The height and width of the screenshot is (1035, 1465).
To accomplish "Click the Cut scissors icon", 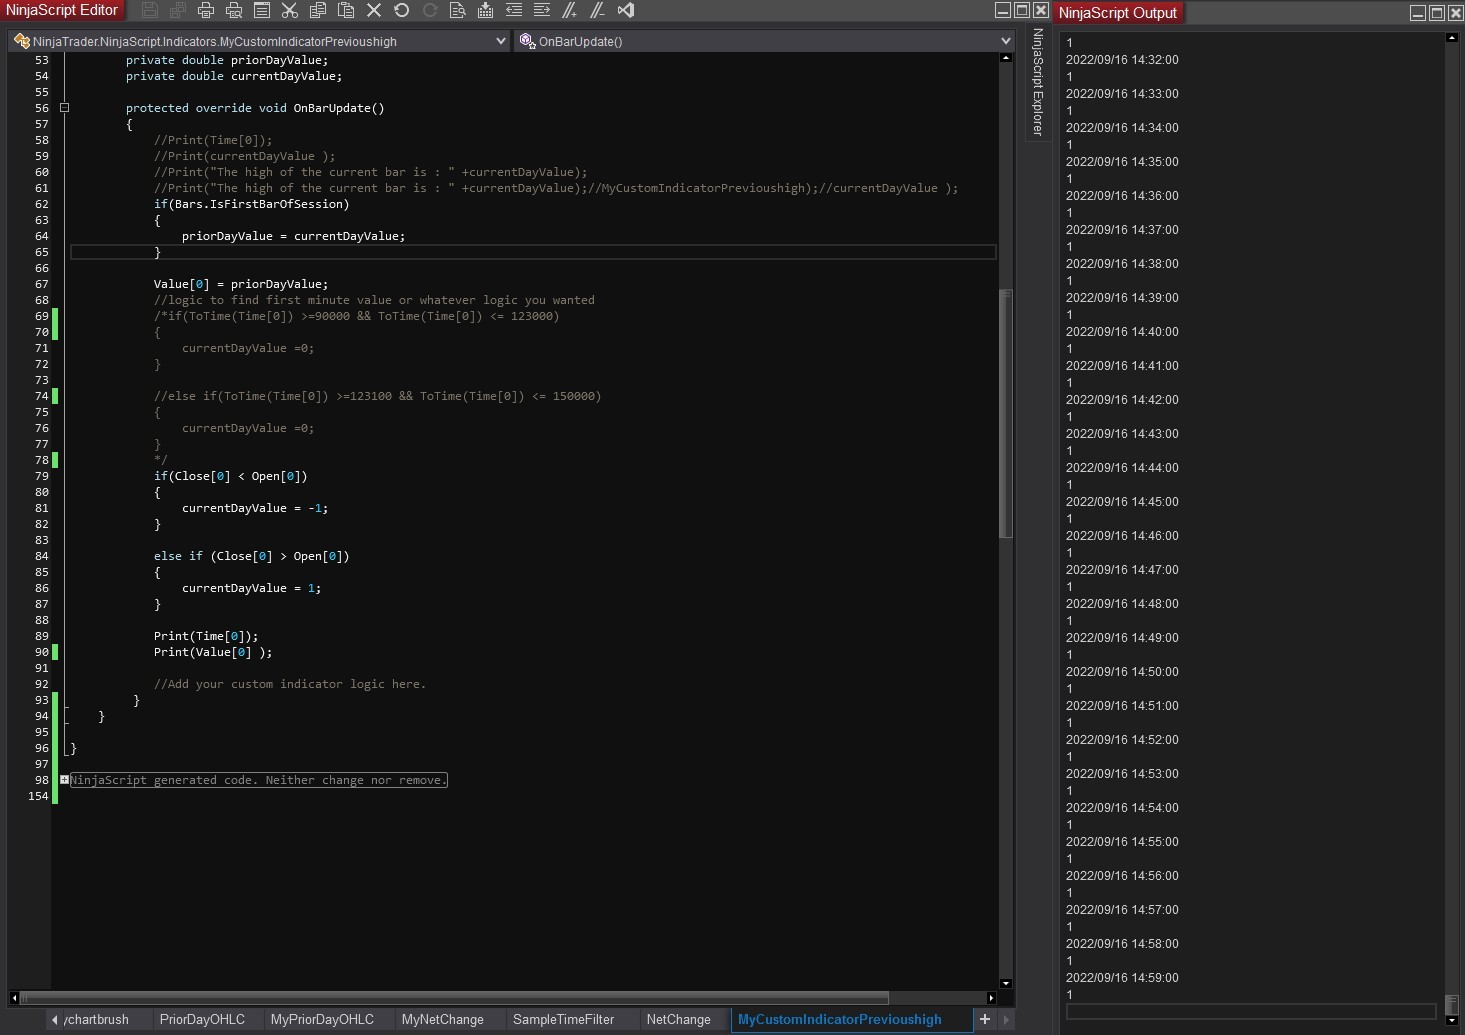I will 290,10.
